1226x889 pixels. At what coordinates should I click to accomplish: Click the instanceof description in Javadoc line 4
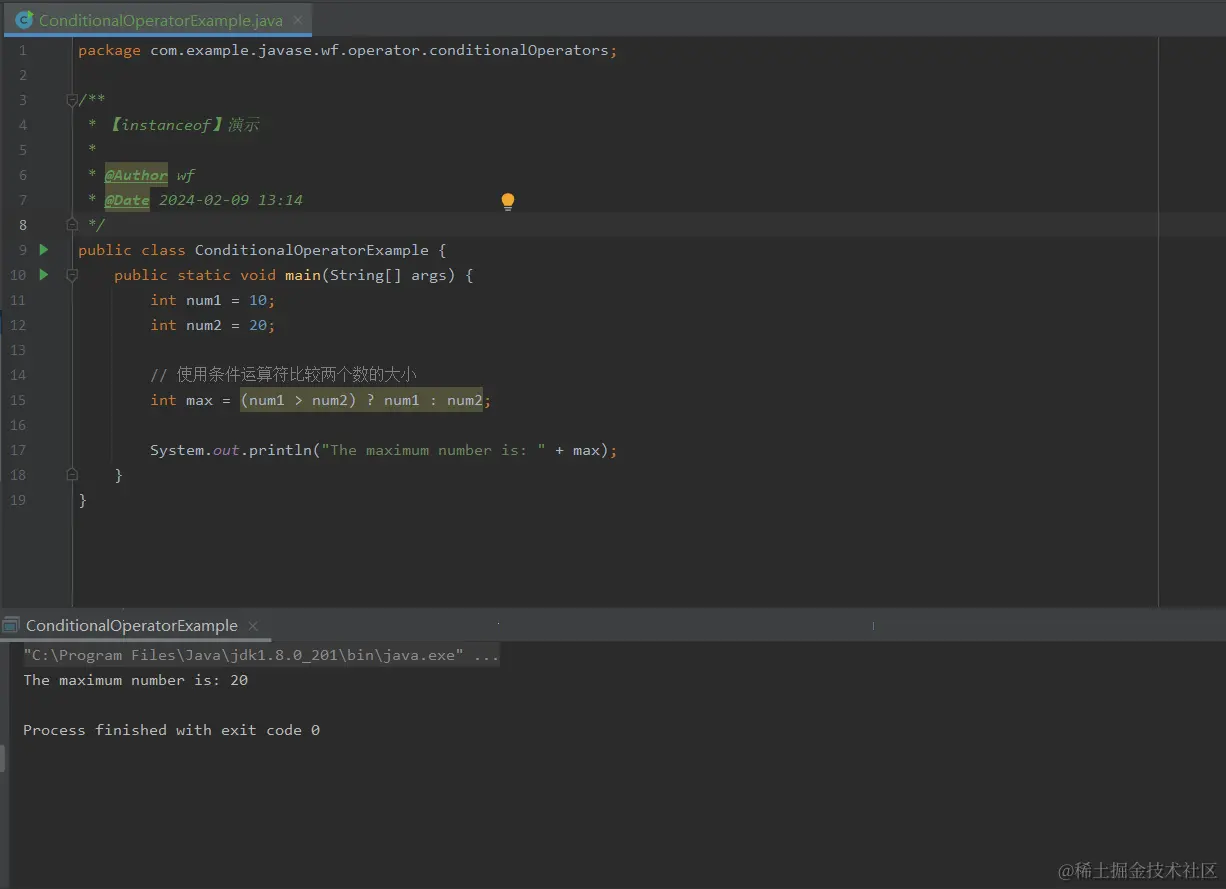[183, 125]
